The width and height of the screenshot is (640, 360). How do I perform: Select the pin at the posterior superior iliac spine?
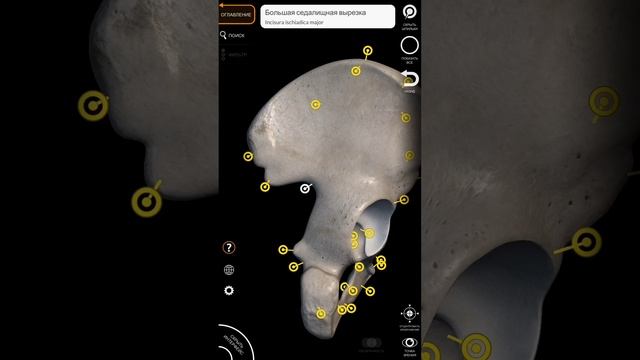tap(248, 156)
